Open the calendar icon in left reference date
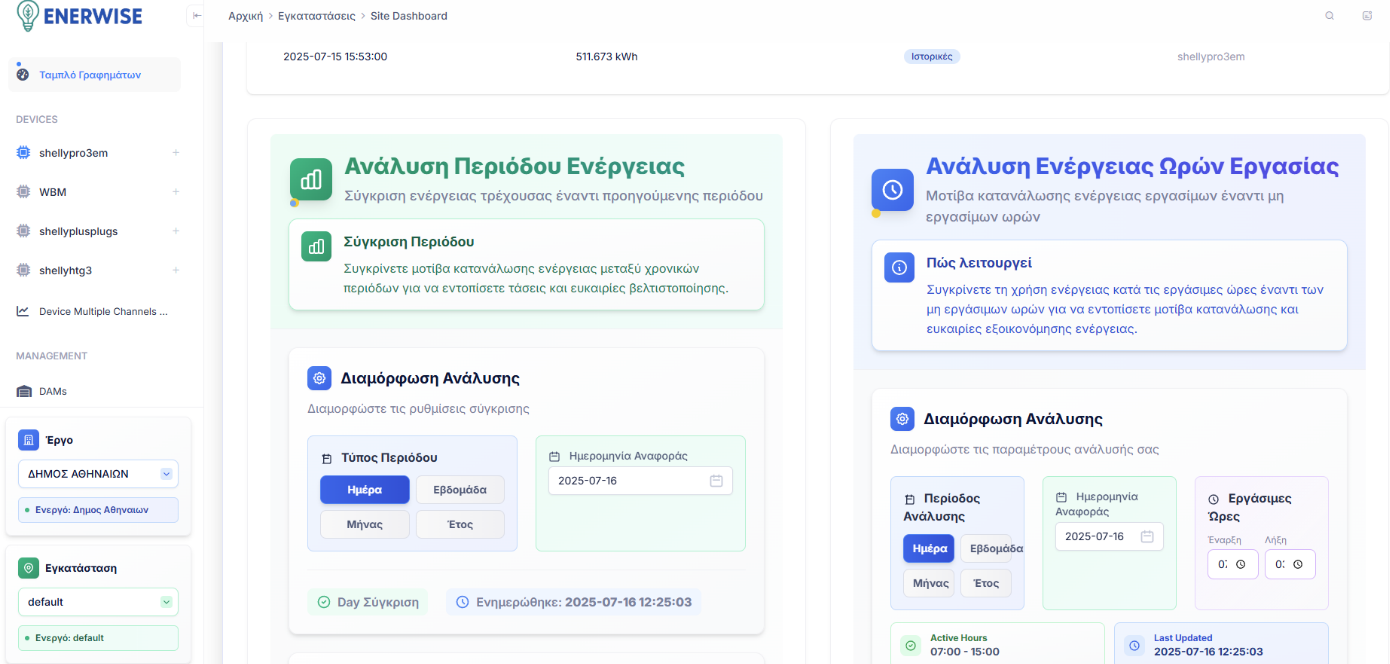Image resolution: width=1390 pixels, height=664 pixels. (x=716, y=481)
